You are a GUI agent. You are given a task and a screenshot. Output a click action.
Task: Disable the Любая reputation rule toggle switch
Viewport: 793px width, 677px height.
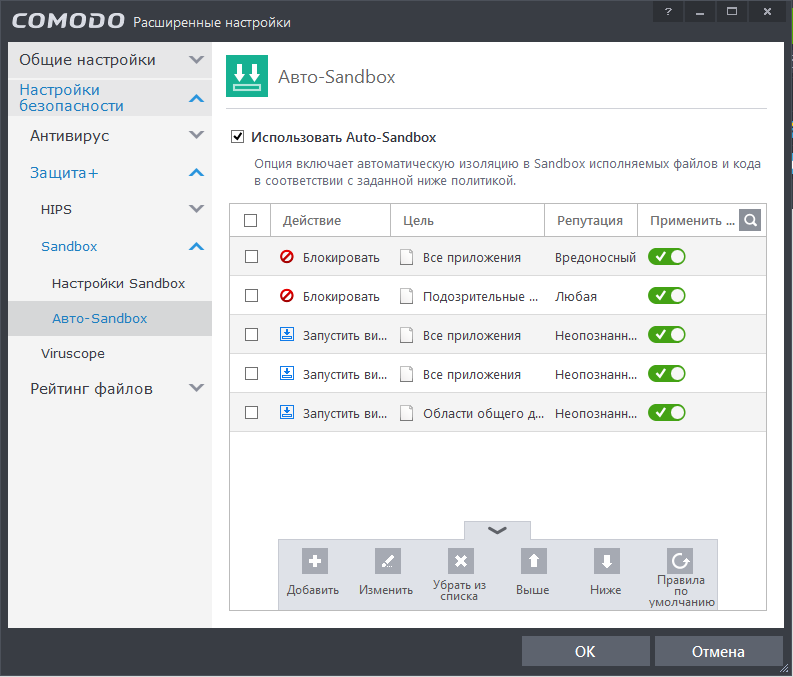667,296
